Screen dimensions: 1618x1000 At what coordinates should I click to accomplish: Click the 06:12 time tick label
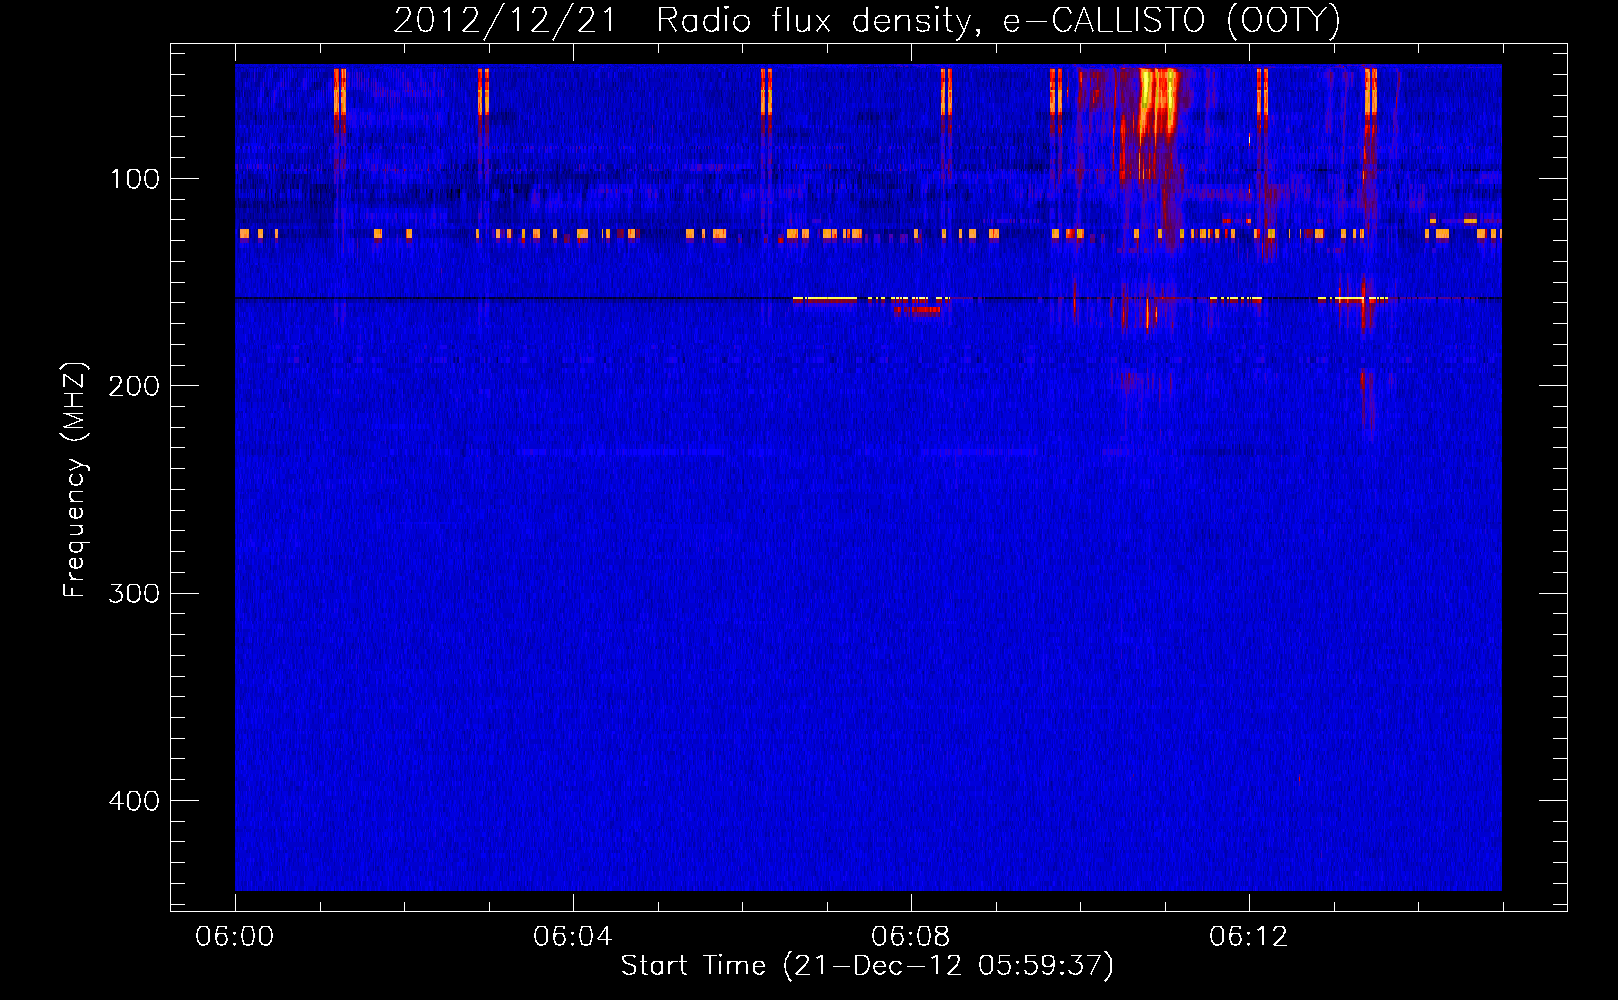1249,937
